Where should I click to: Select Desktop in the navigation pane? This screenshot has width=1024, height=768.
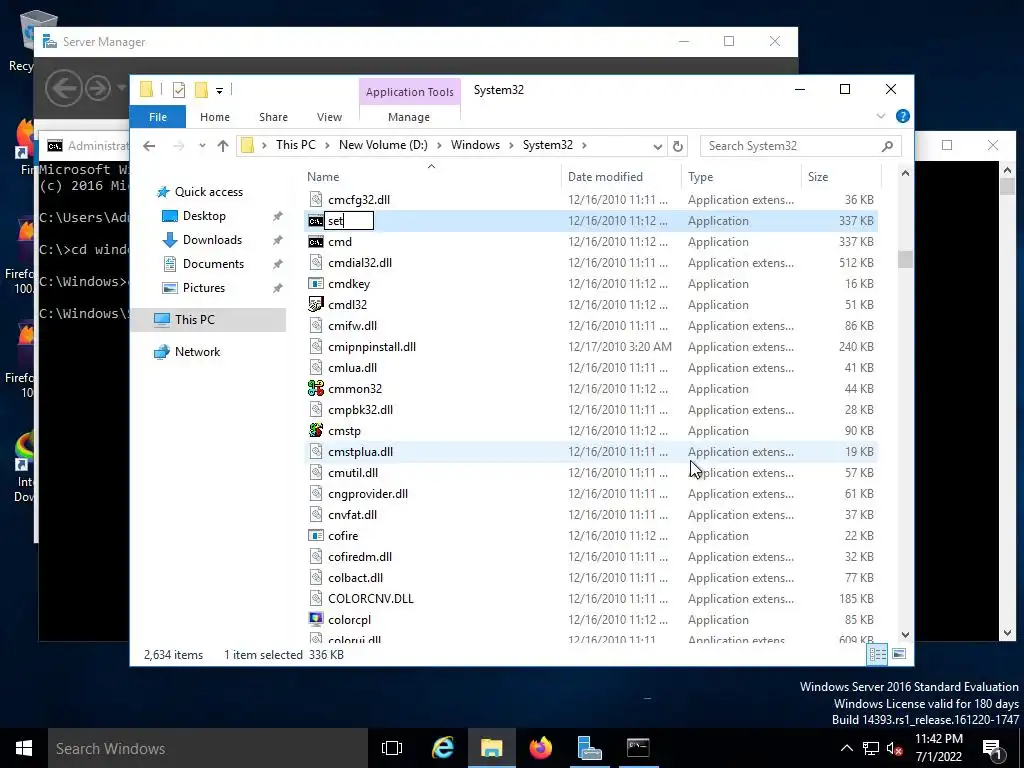pyautogui.click(x=204, y=216)
